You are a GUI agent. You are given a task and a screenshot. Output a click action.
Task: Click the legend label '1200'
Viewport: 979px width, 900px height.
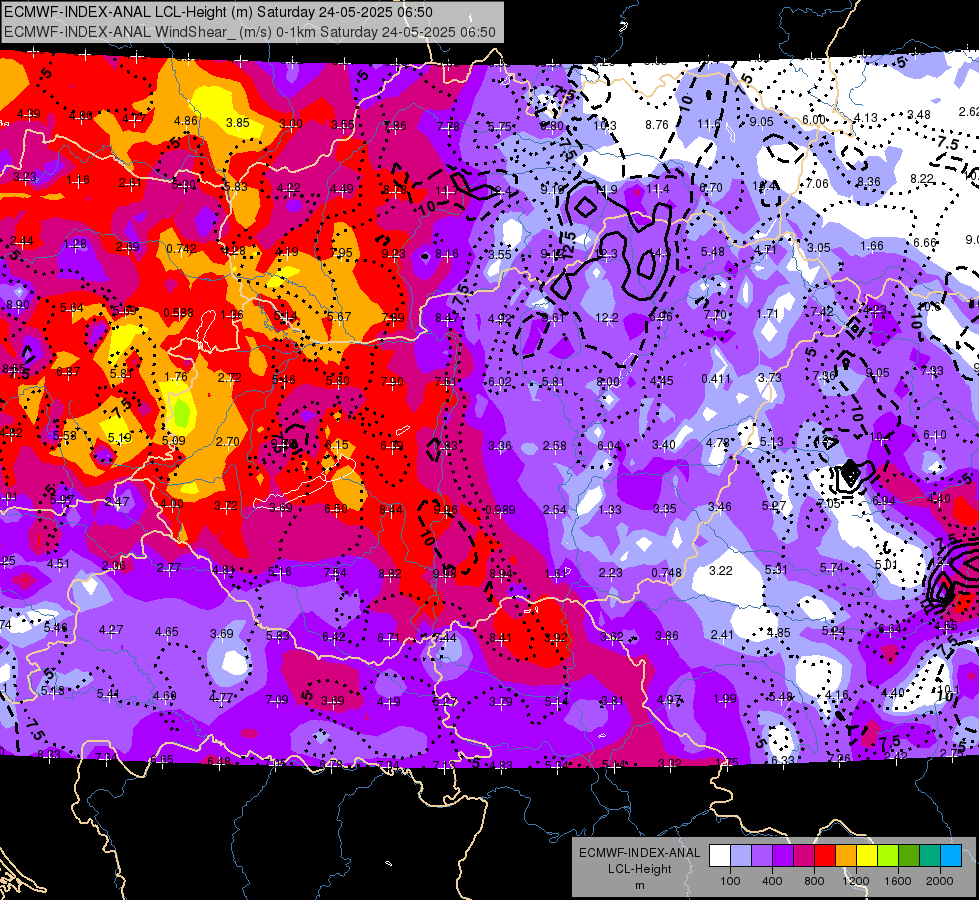[x=855, y=881]
